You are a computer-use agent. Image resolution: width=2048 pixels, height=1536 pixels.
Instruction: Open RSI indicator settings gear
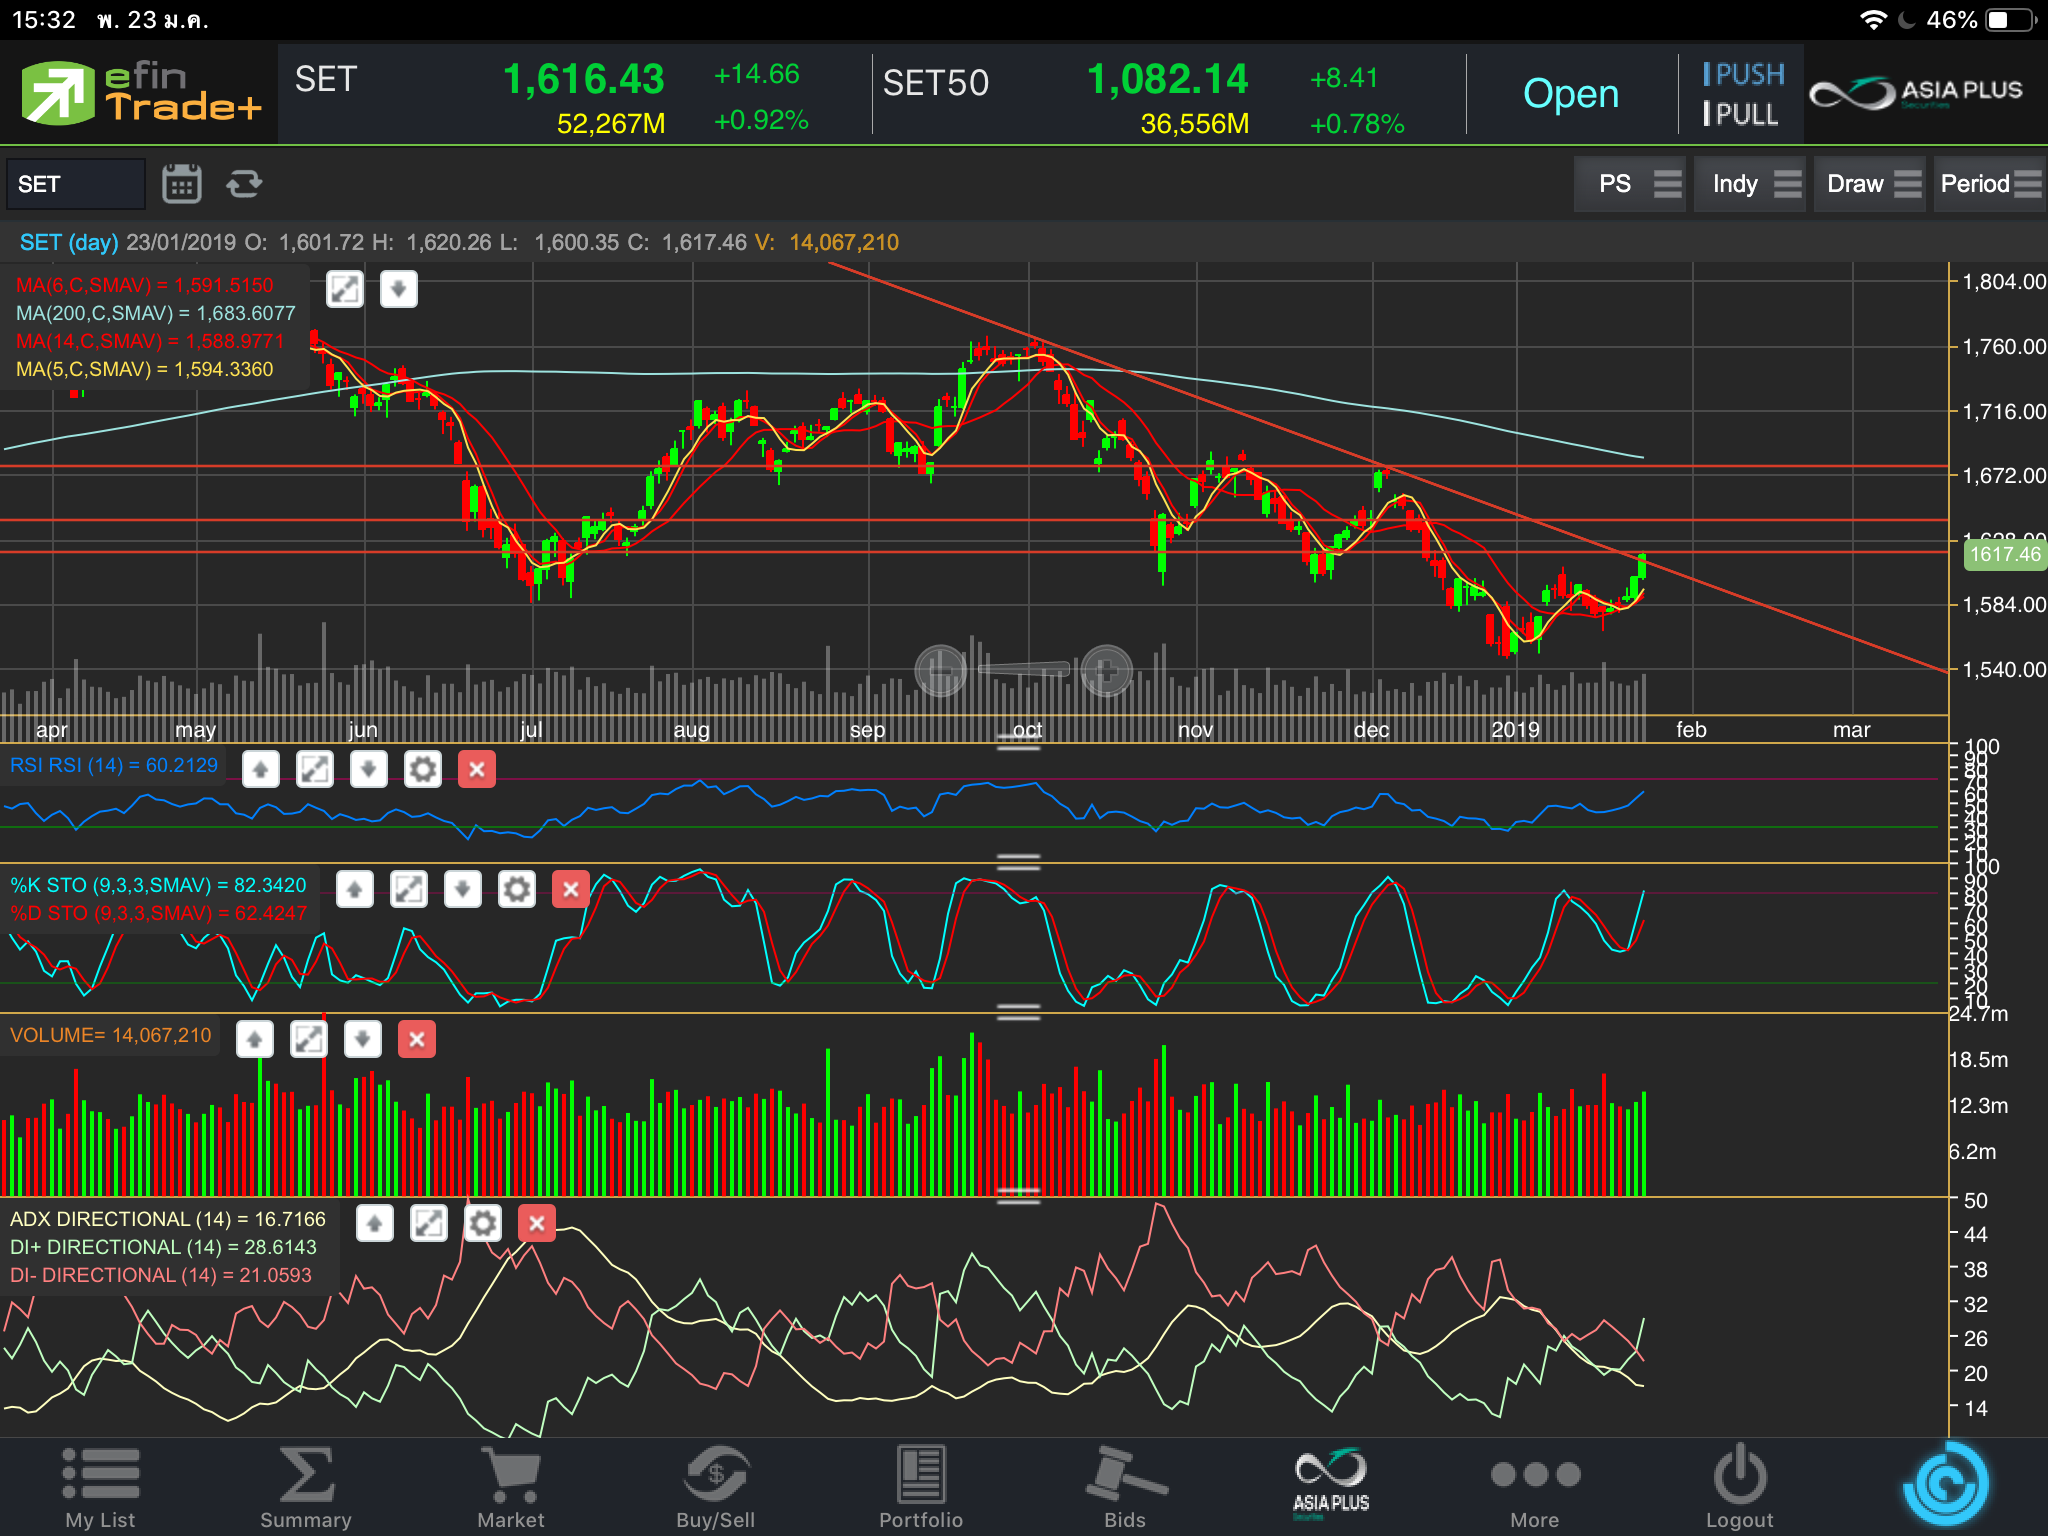pyautogui.click(x=423, y=769)
